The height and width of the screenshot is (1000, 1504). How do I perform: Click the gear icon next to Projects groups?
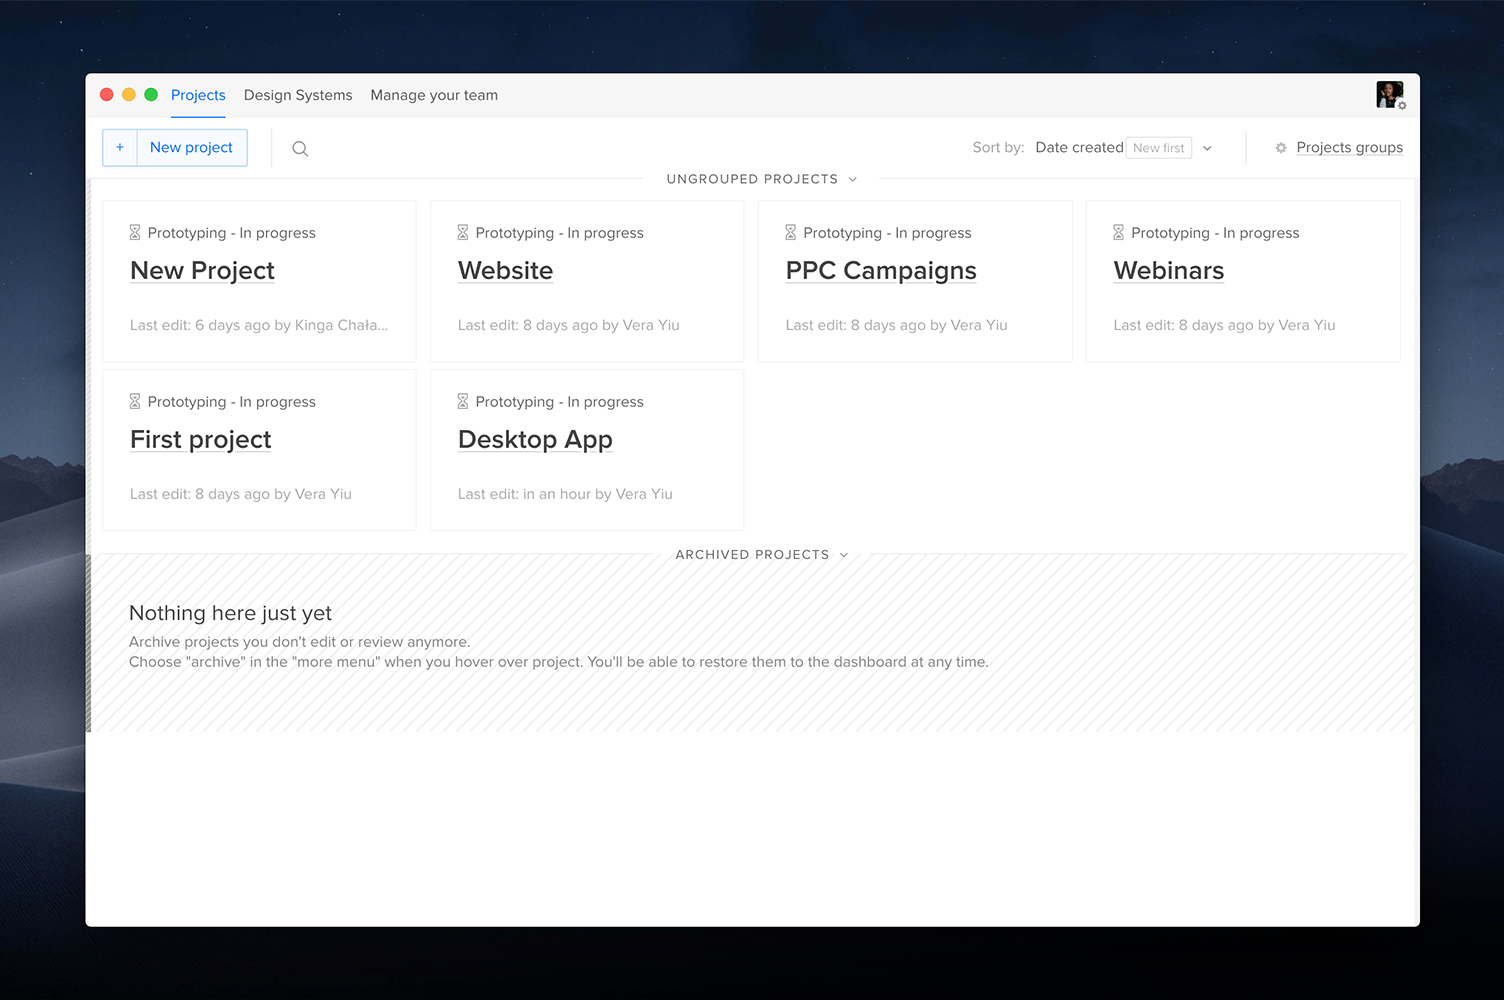coord(1281,147)
